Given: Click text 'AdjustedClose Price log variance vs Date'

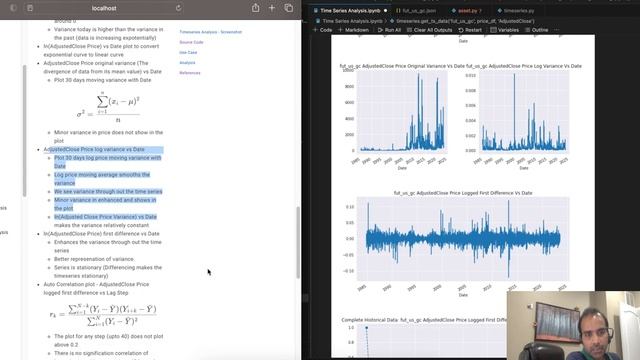Looking at the screenshot, I should pos(94,149).
